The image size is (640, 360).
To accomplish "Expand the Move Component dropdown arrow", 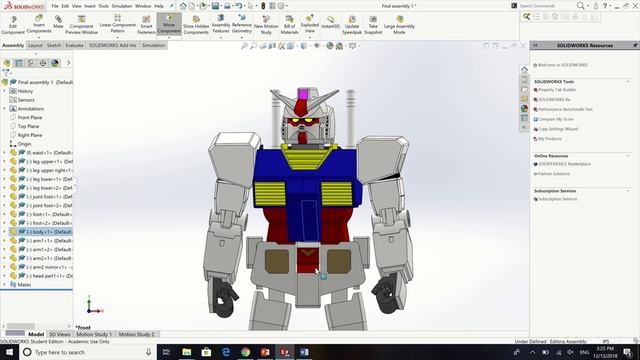I will (169, 37).
